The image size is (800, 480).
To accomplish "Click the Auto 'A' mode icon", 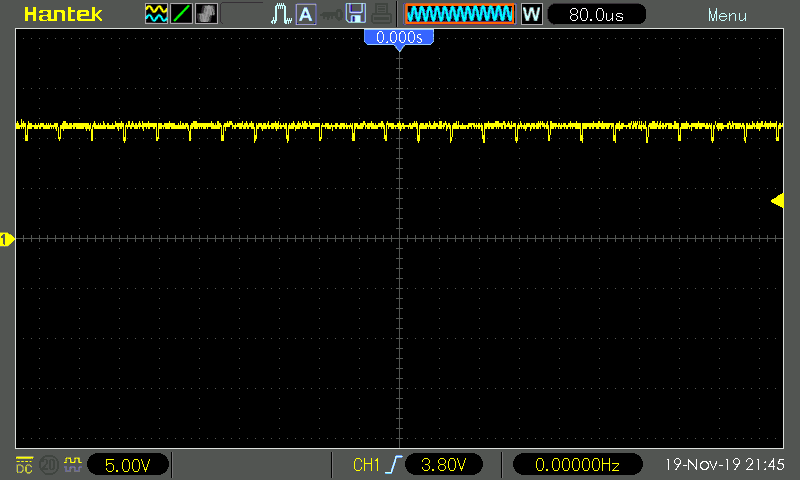I will (305, 14).
